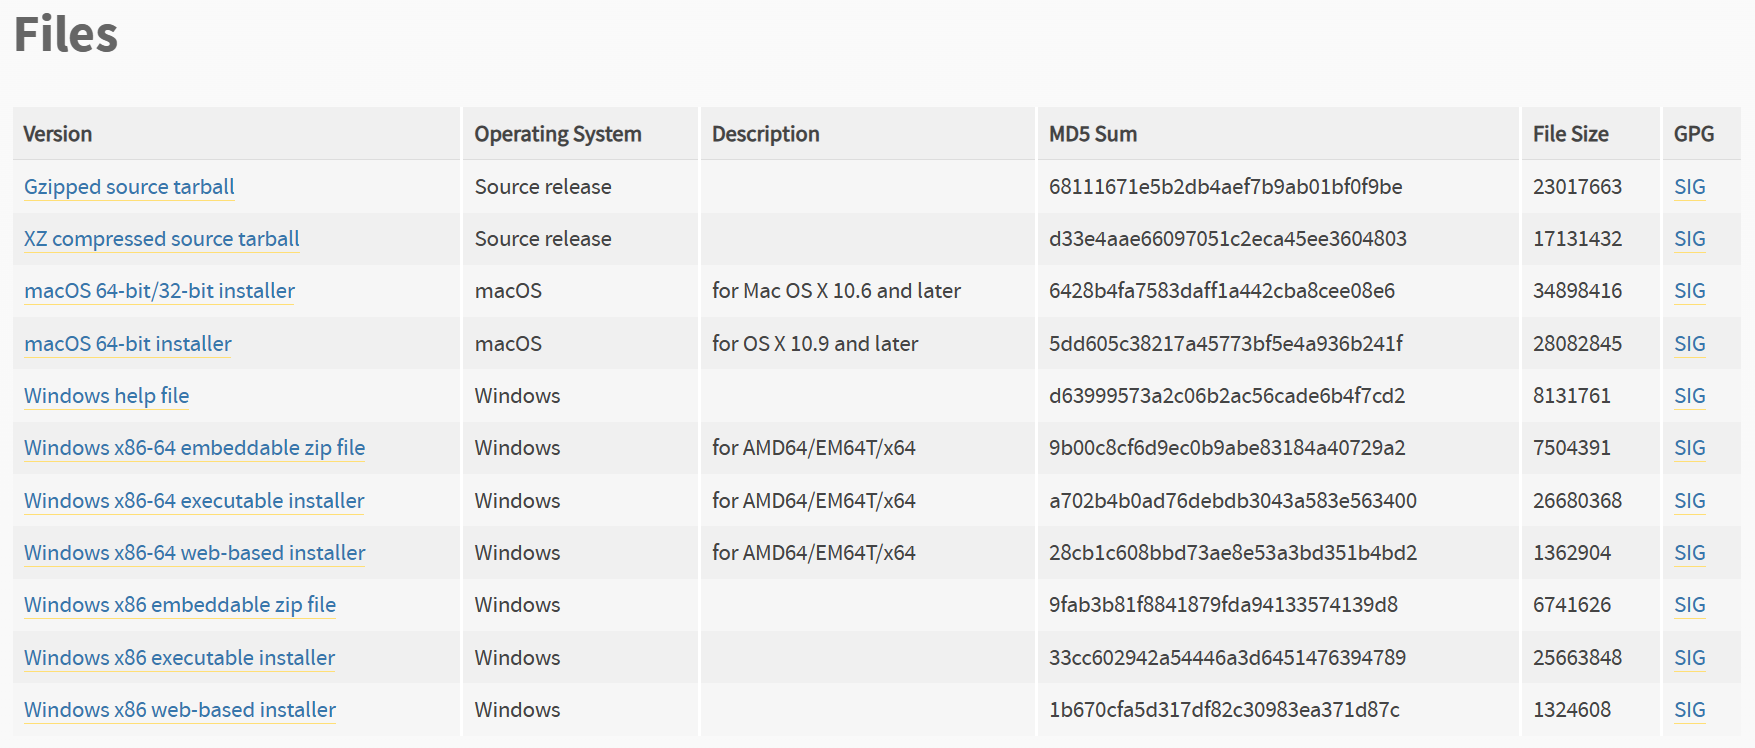Open SIG for Windows x86-64 executable installer

(1689, 501)
